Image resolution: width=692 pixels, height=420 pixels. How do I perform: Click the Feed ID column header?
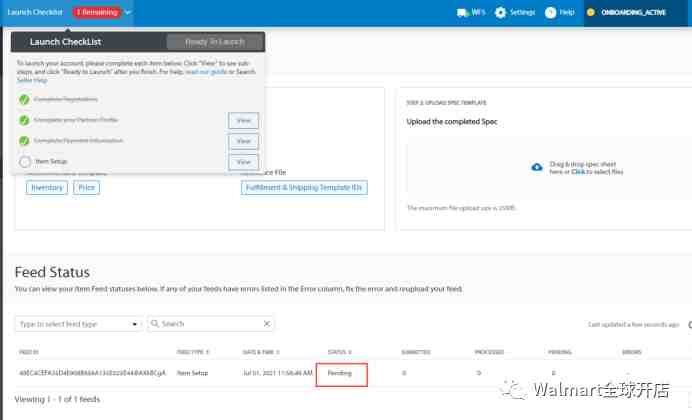tap(29, 352)
